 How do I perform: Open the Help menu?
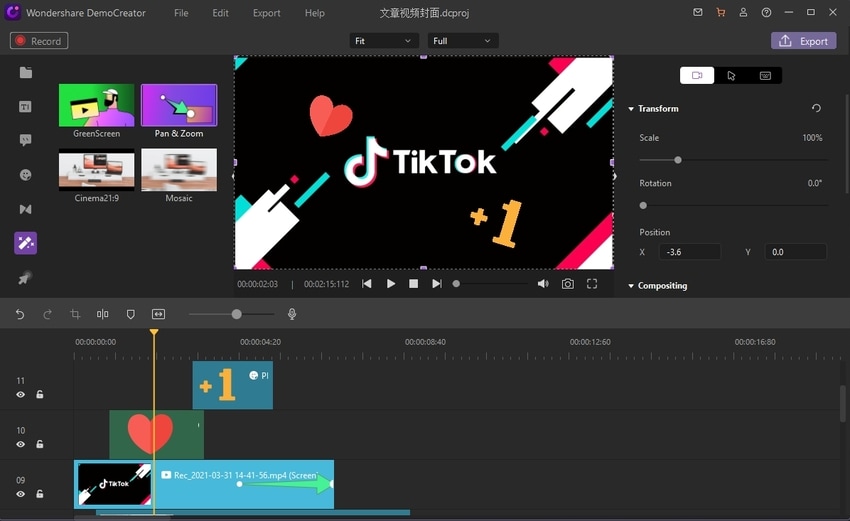[x=314, y=13]
